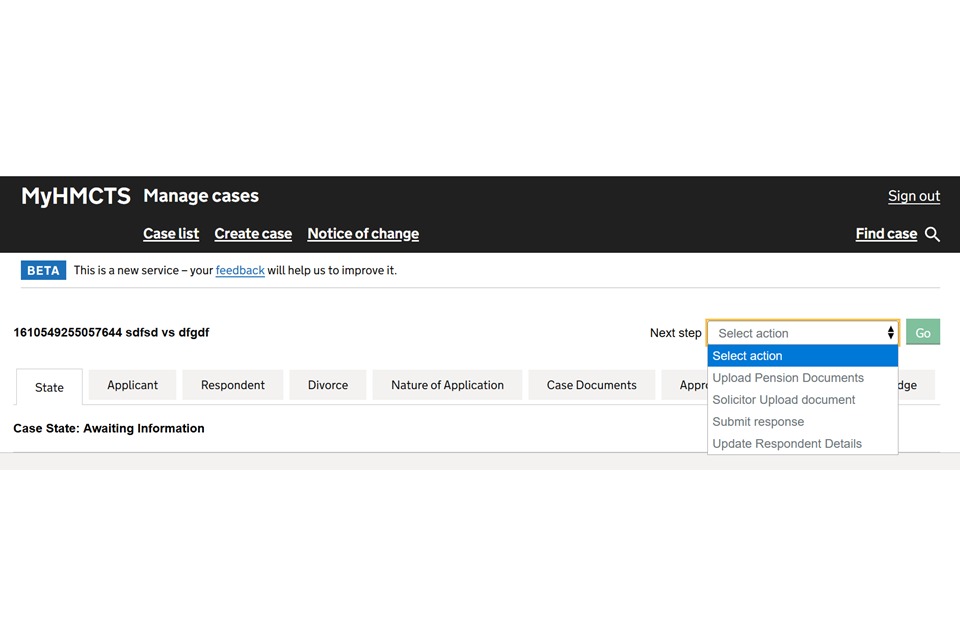
Task: Switch to the Applicant tab
Action: 132,385
